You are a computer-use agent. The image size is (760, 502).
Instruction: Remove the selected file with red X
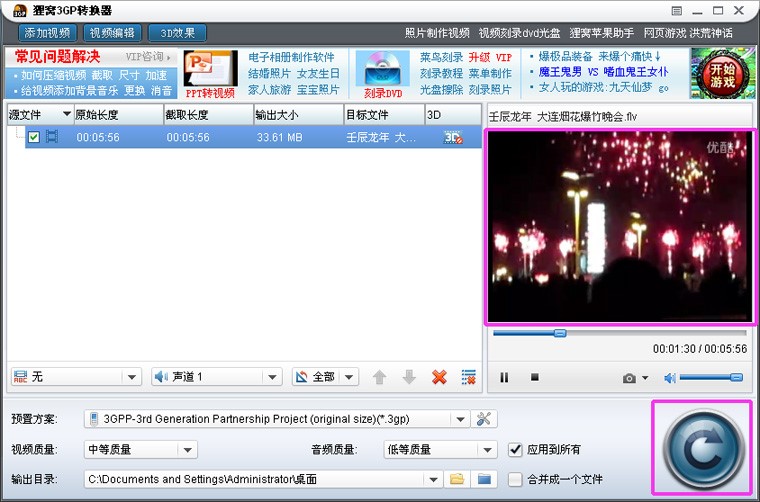tap(438, 377)
